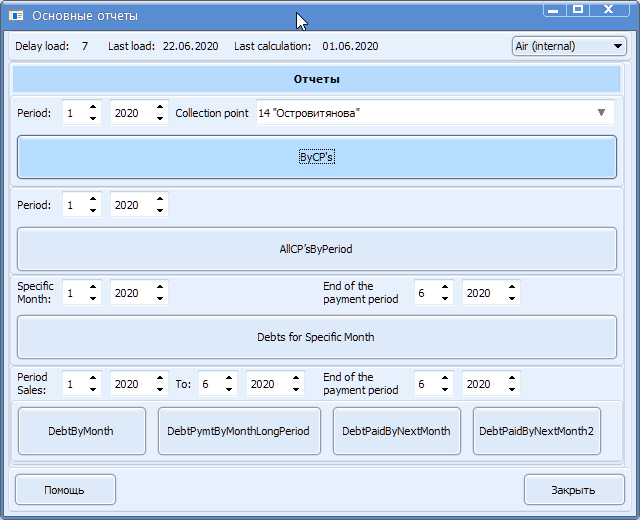This screenshot has width=640, height=520.
Task: Click the Отчеты section header
Action: click(316, 79)
